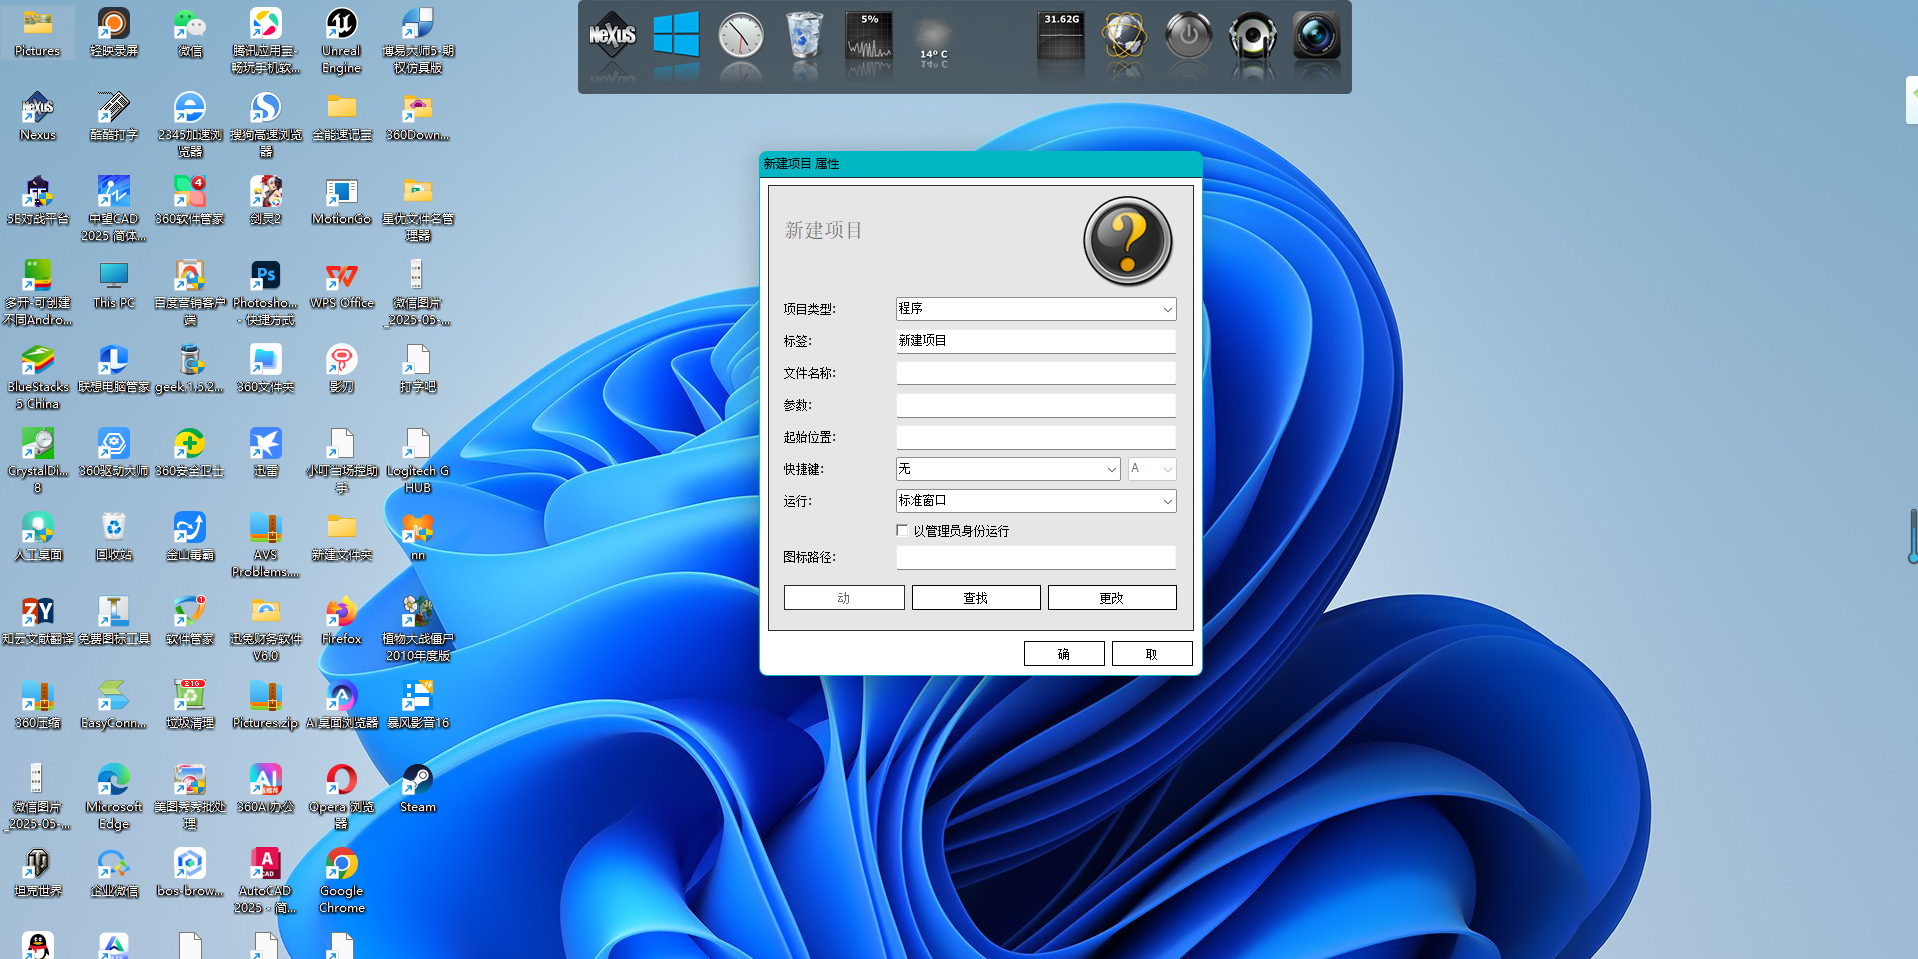Click the power button dock icon
The width and height of the screenshot is (1918, 959).
1189,37
